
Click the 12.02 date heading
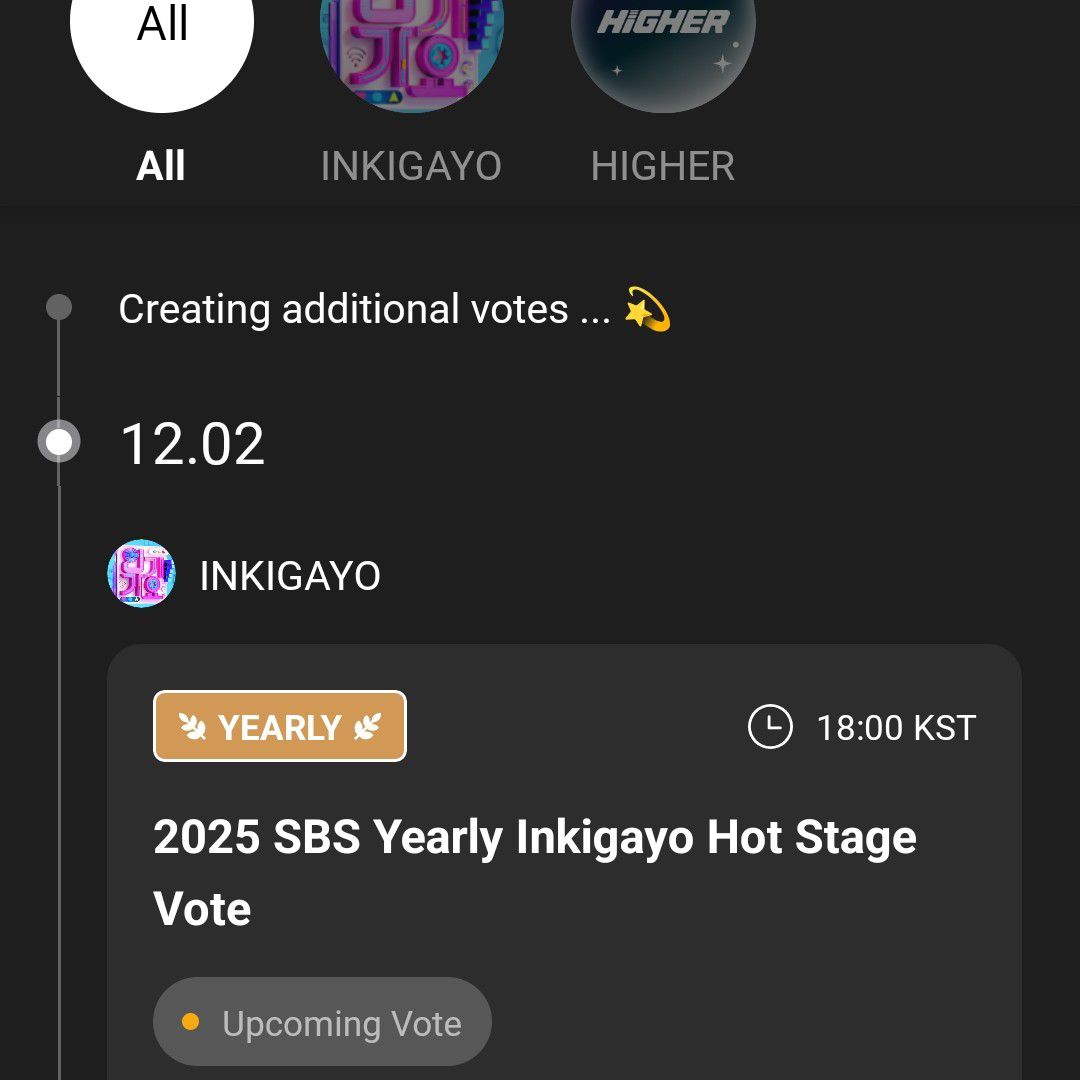click(192, 444)
